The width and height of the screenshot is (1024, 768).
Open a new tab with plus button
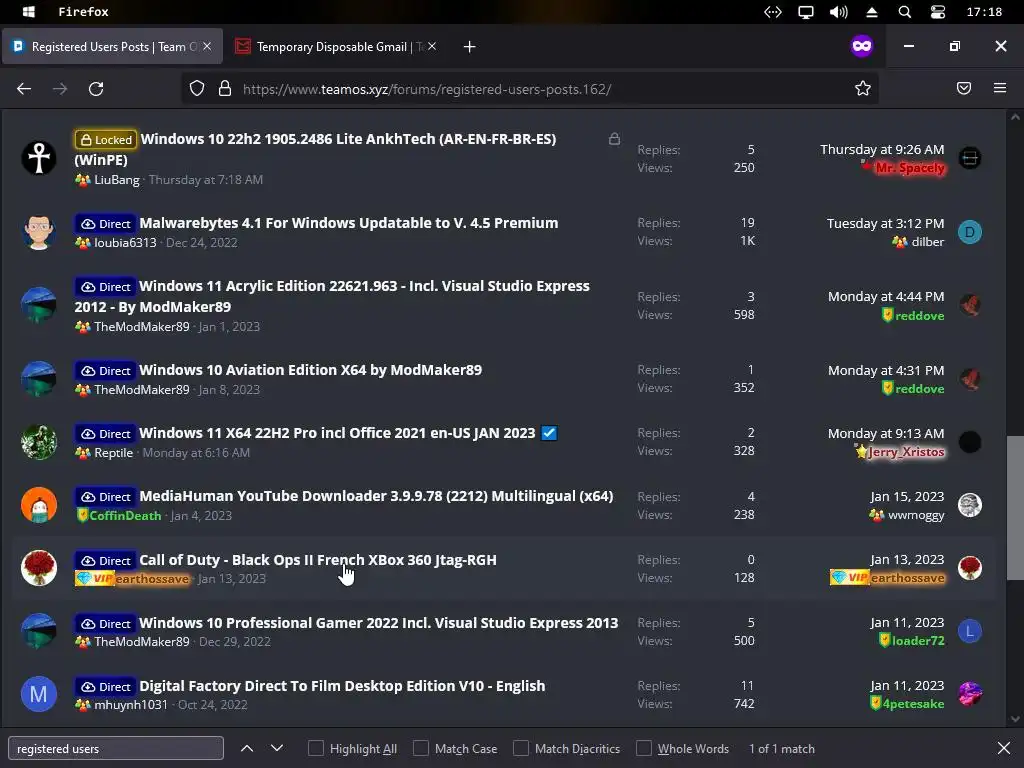[470, 47]
